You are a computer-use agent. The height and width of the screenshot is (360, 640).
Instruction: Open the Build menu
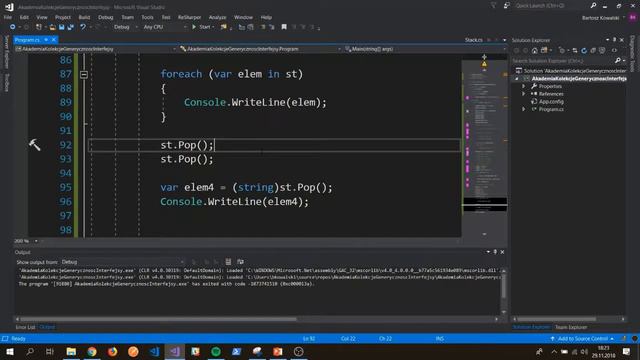click(84, 17)
